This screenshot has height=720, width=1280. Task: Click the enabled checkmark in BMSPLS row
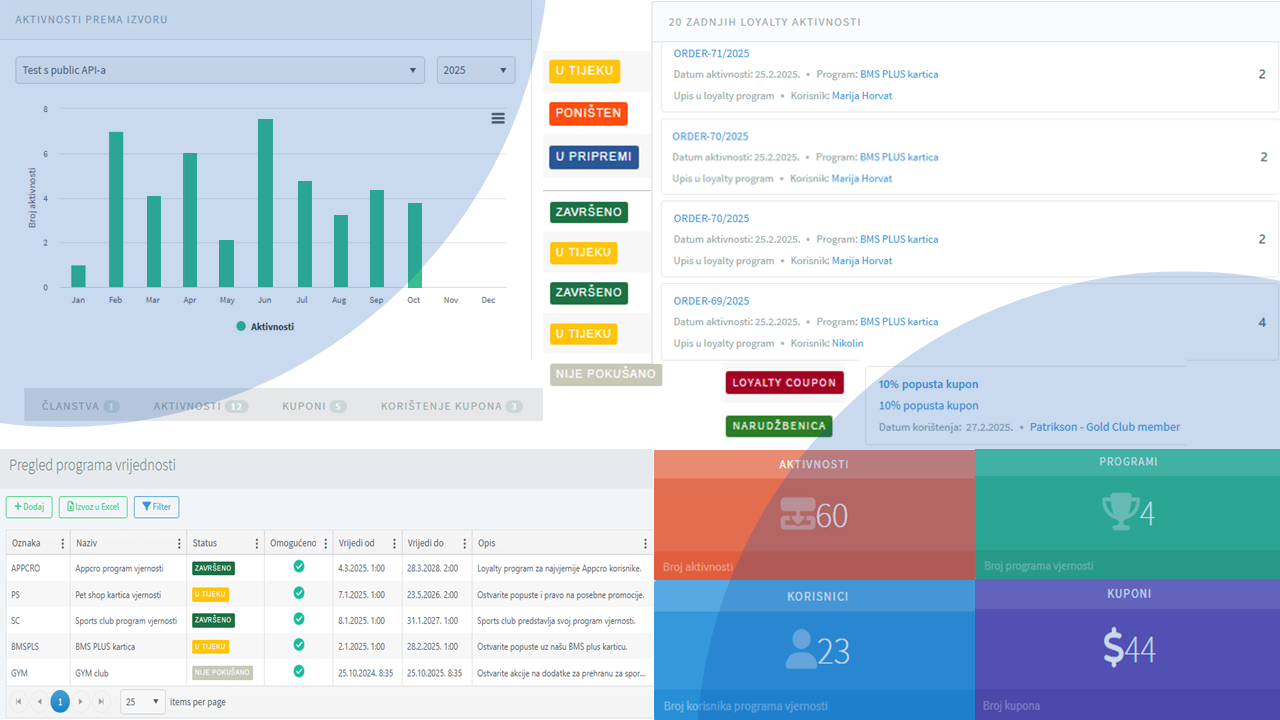[298, 645]
